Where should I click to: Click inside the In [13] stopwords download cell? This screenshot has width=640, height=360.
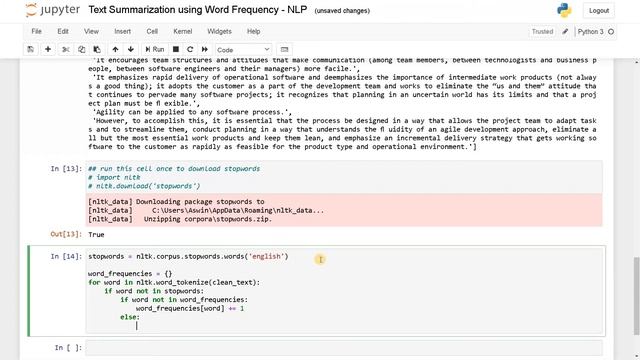[x=344, y=177]
